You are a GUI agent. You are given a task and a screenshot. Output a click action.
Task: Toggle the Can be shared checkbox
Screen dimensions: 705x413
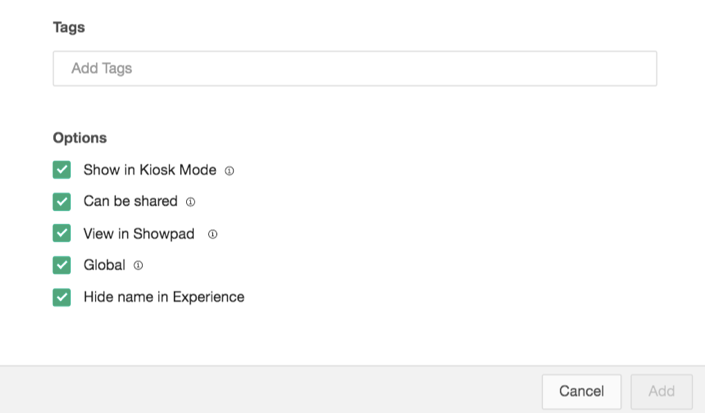(x=62, y=202)
